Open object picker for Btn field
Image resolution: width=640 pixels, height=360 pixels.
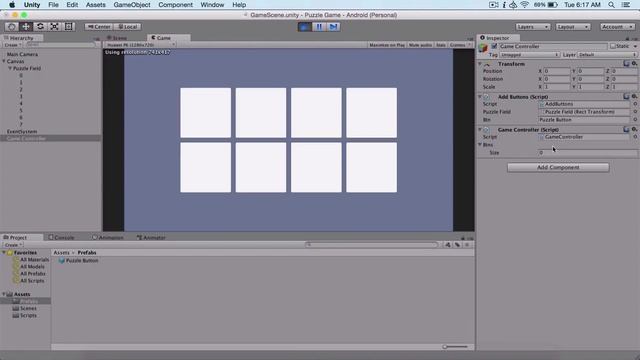635,120
